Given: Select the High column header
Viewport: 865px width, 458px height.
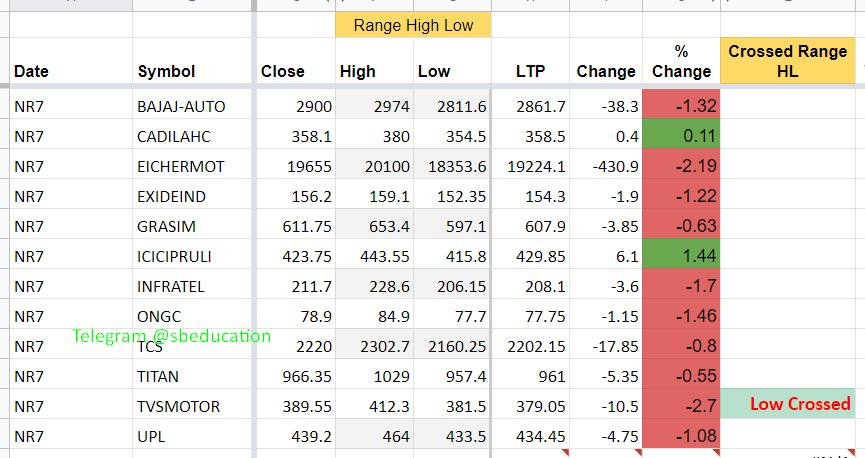Looking at the screenshot, I should tap(375, 61).
